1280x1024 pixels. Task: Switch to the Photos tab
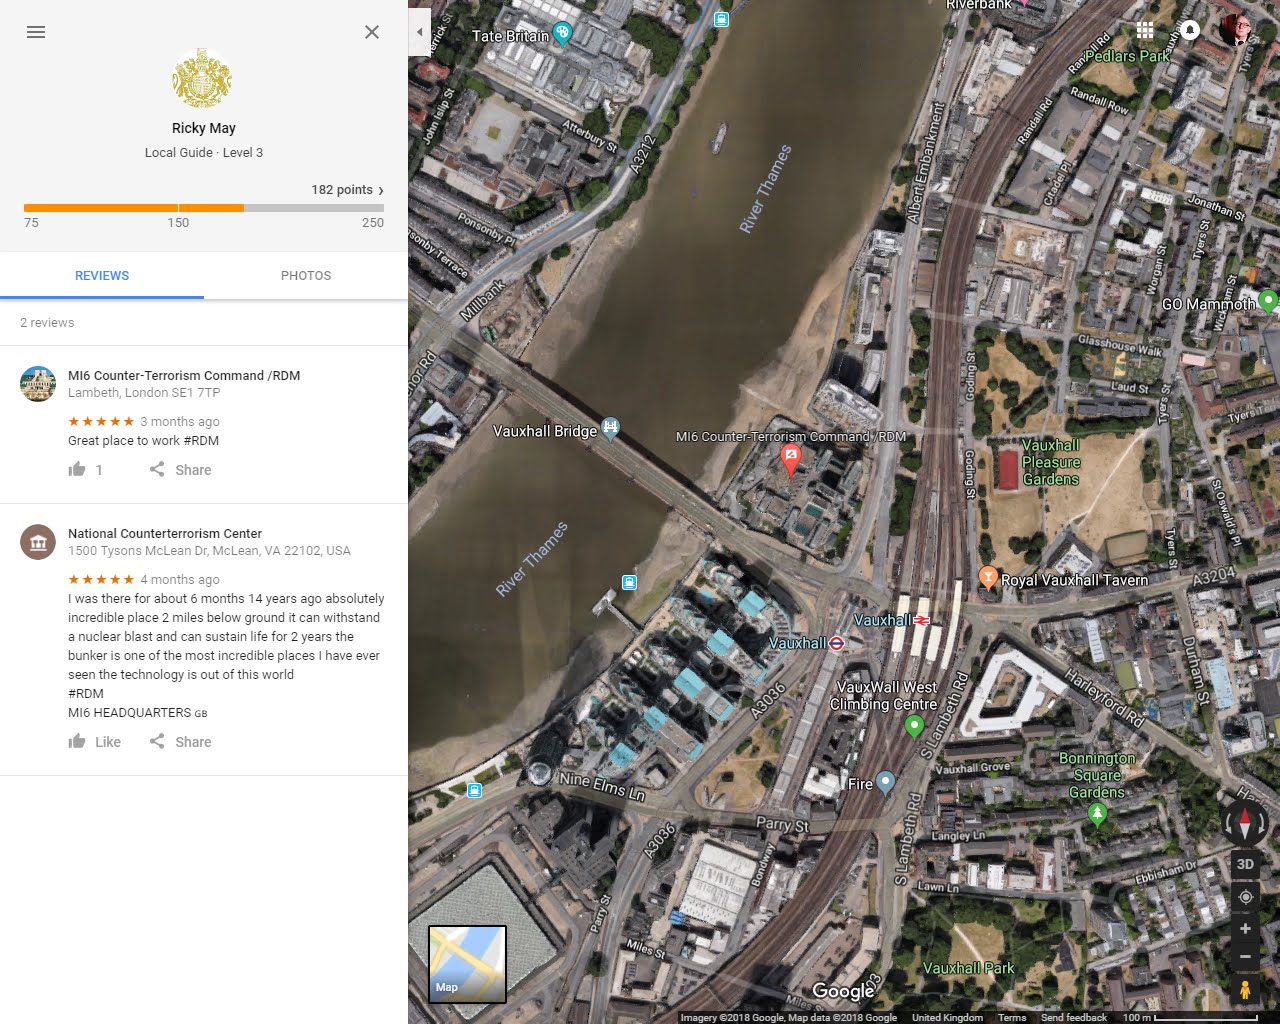(306, 276)
